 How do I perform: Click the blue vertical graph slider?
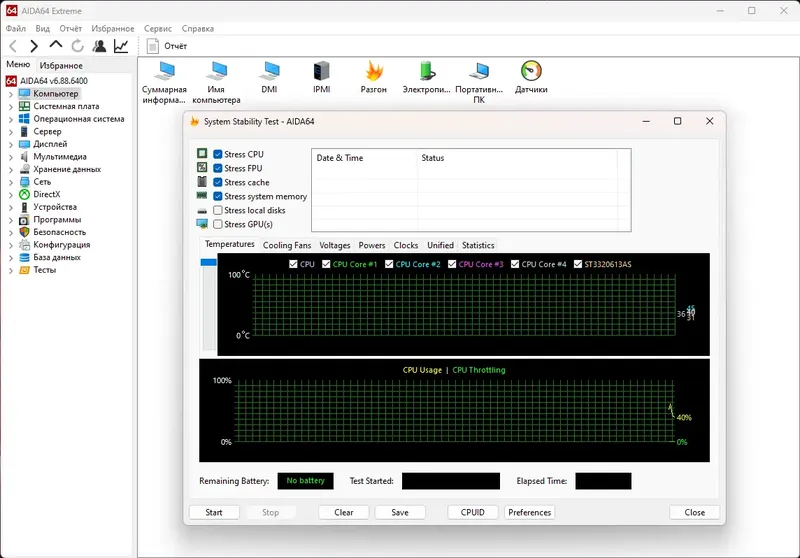(208, 262)
